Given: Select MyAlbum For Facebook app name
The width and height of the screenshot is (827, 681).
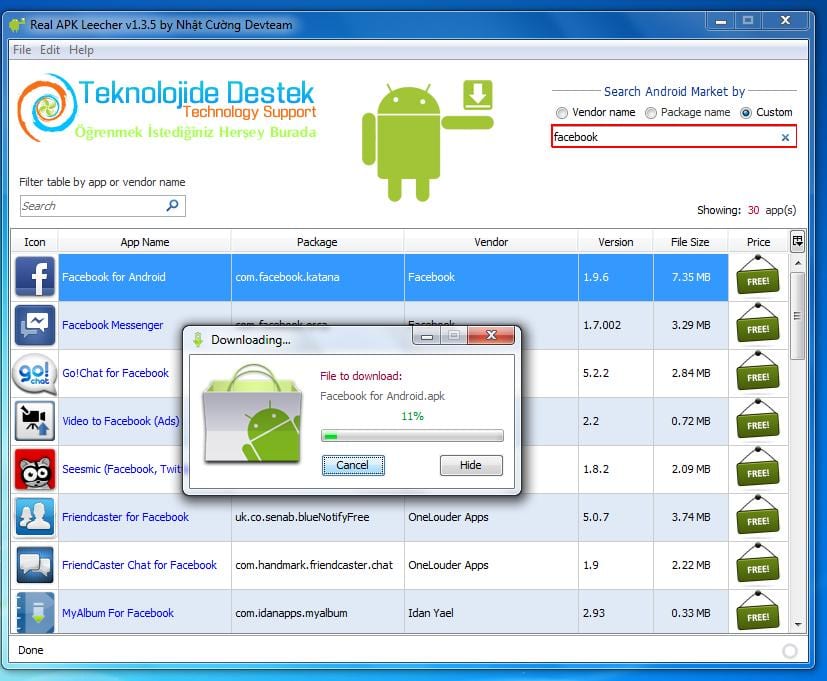Looking at the screenshot, I should click(x=118, y=613).
